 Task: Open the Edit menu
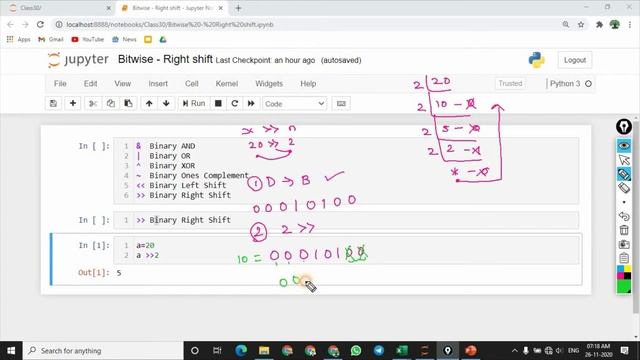90,84
